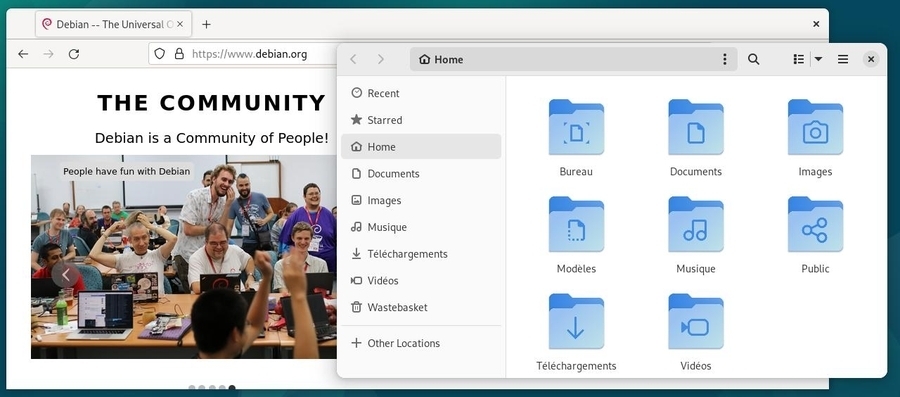The height and width of the screenshot is (397, 900).
Task: Select Starred in the Files sidebar
Action: point(421,120)
